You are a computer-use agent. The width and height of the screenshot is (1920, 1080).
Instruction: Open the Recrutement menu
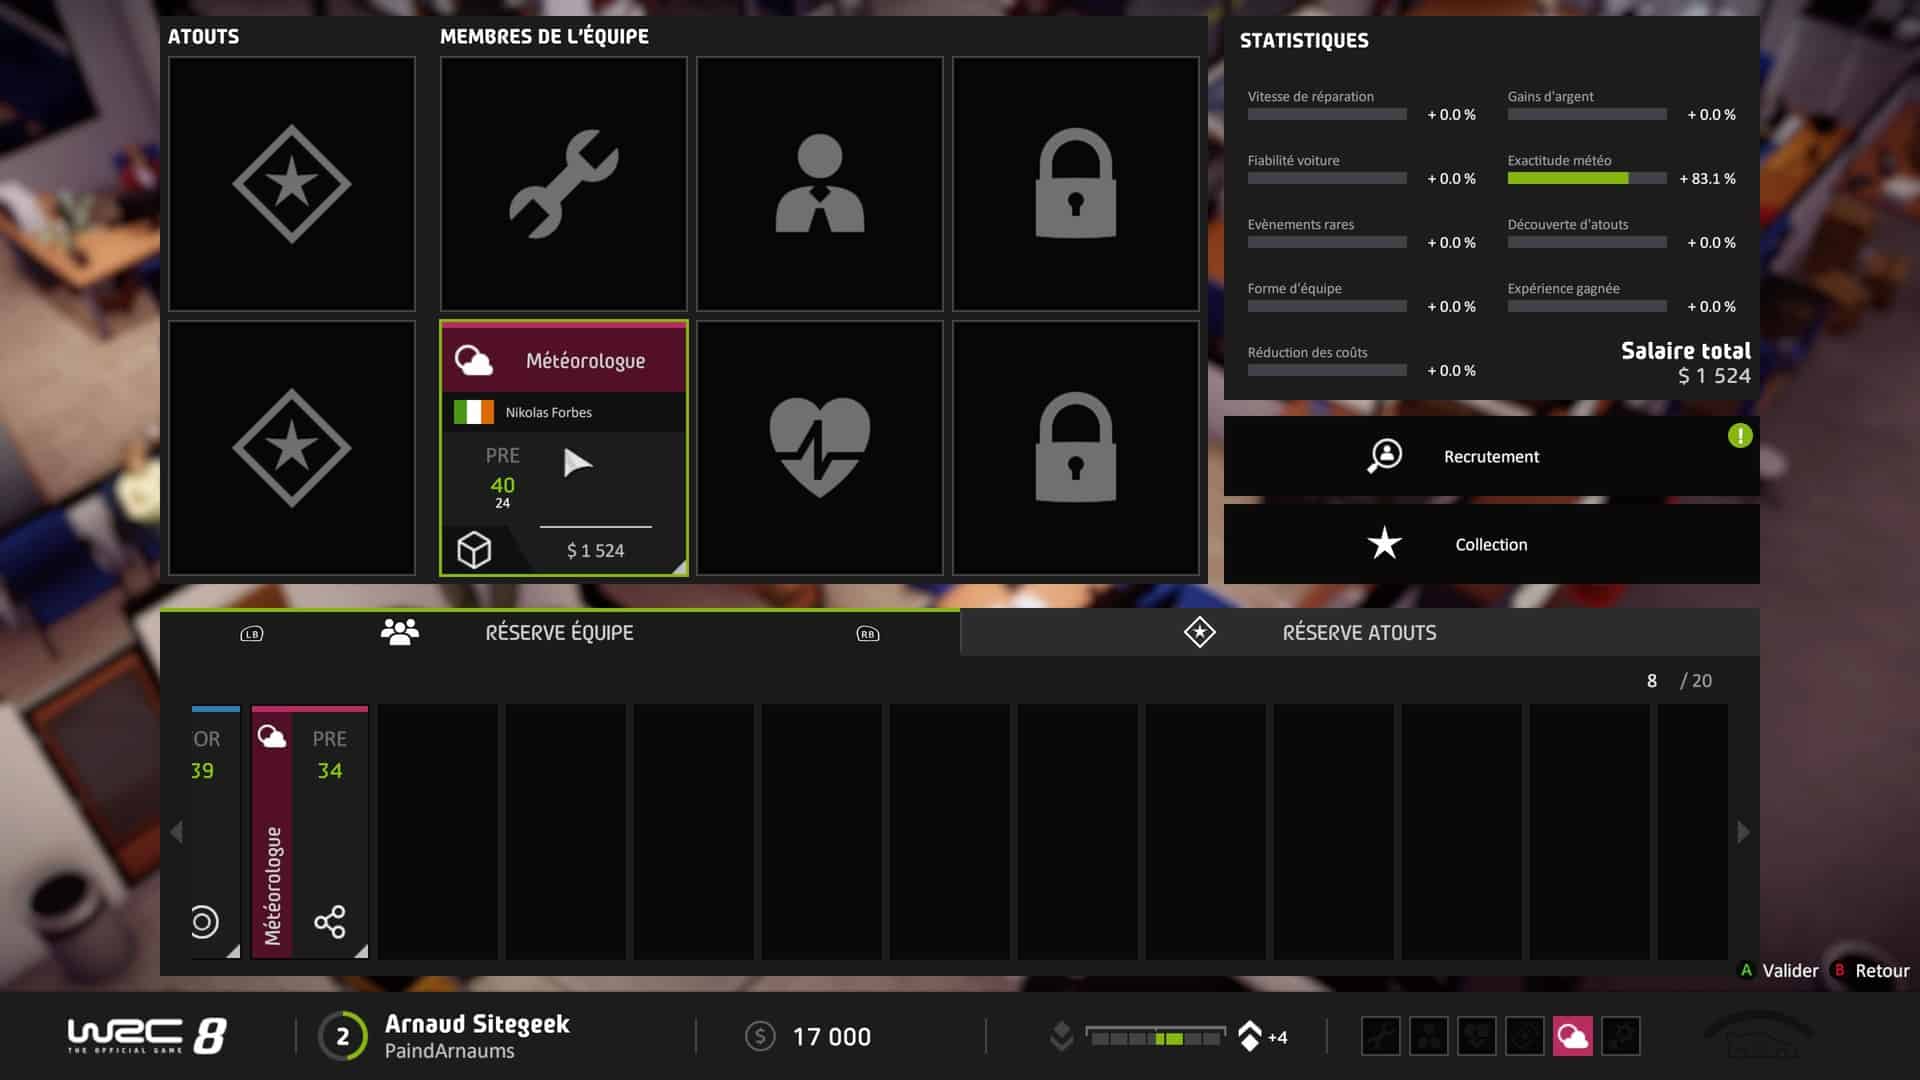click(1490, 456)
